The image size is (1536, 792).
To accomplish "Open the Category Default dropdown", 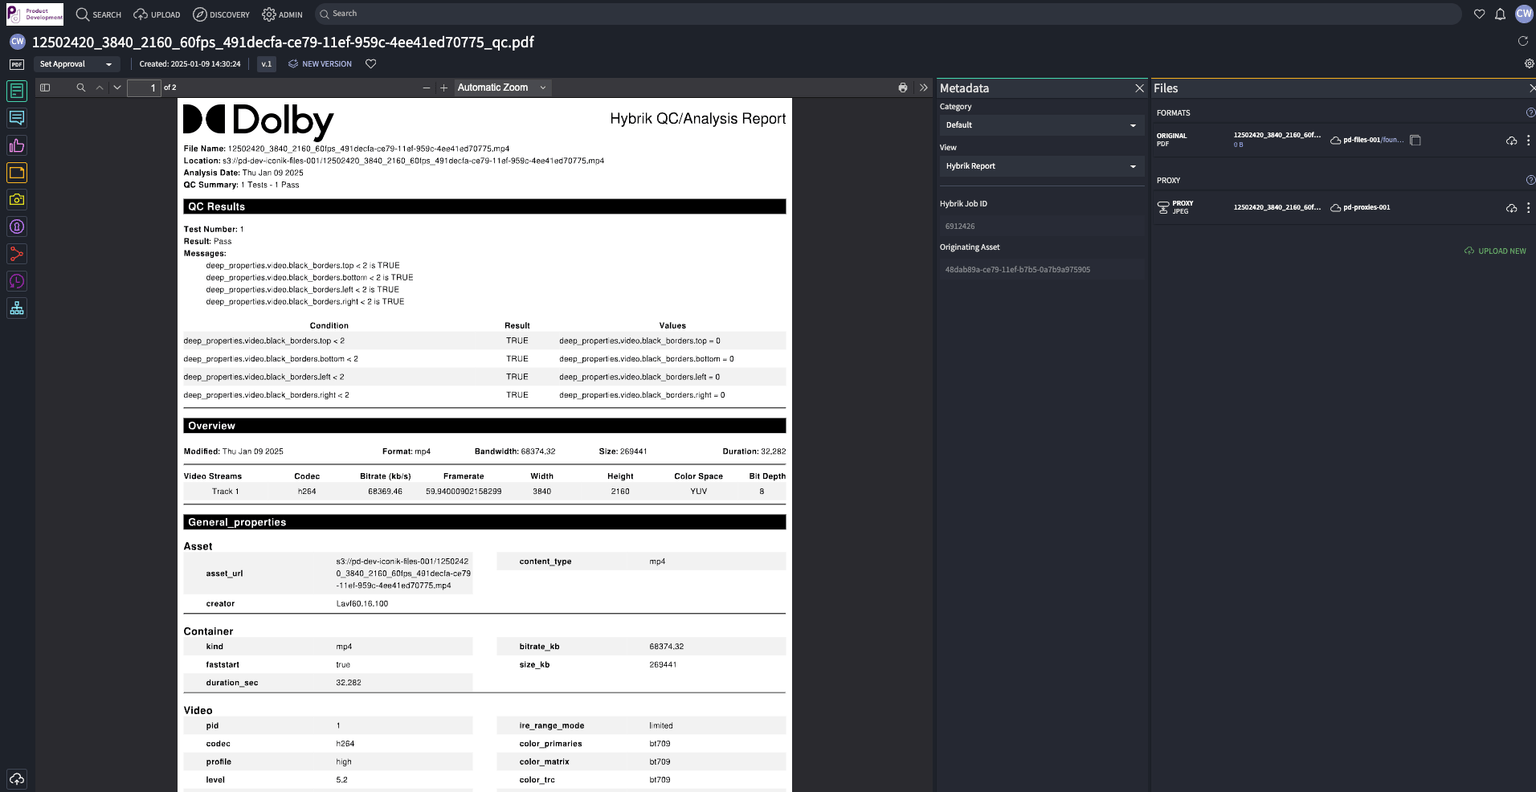I will pyautogui.click(x=1041, y=125).
